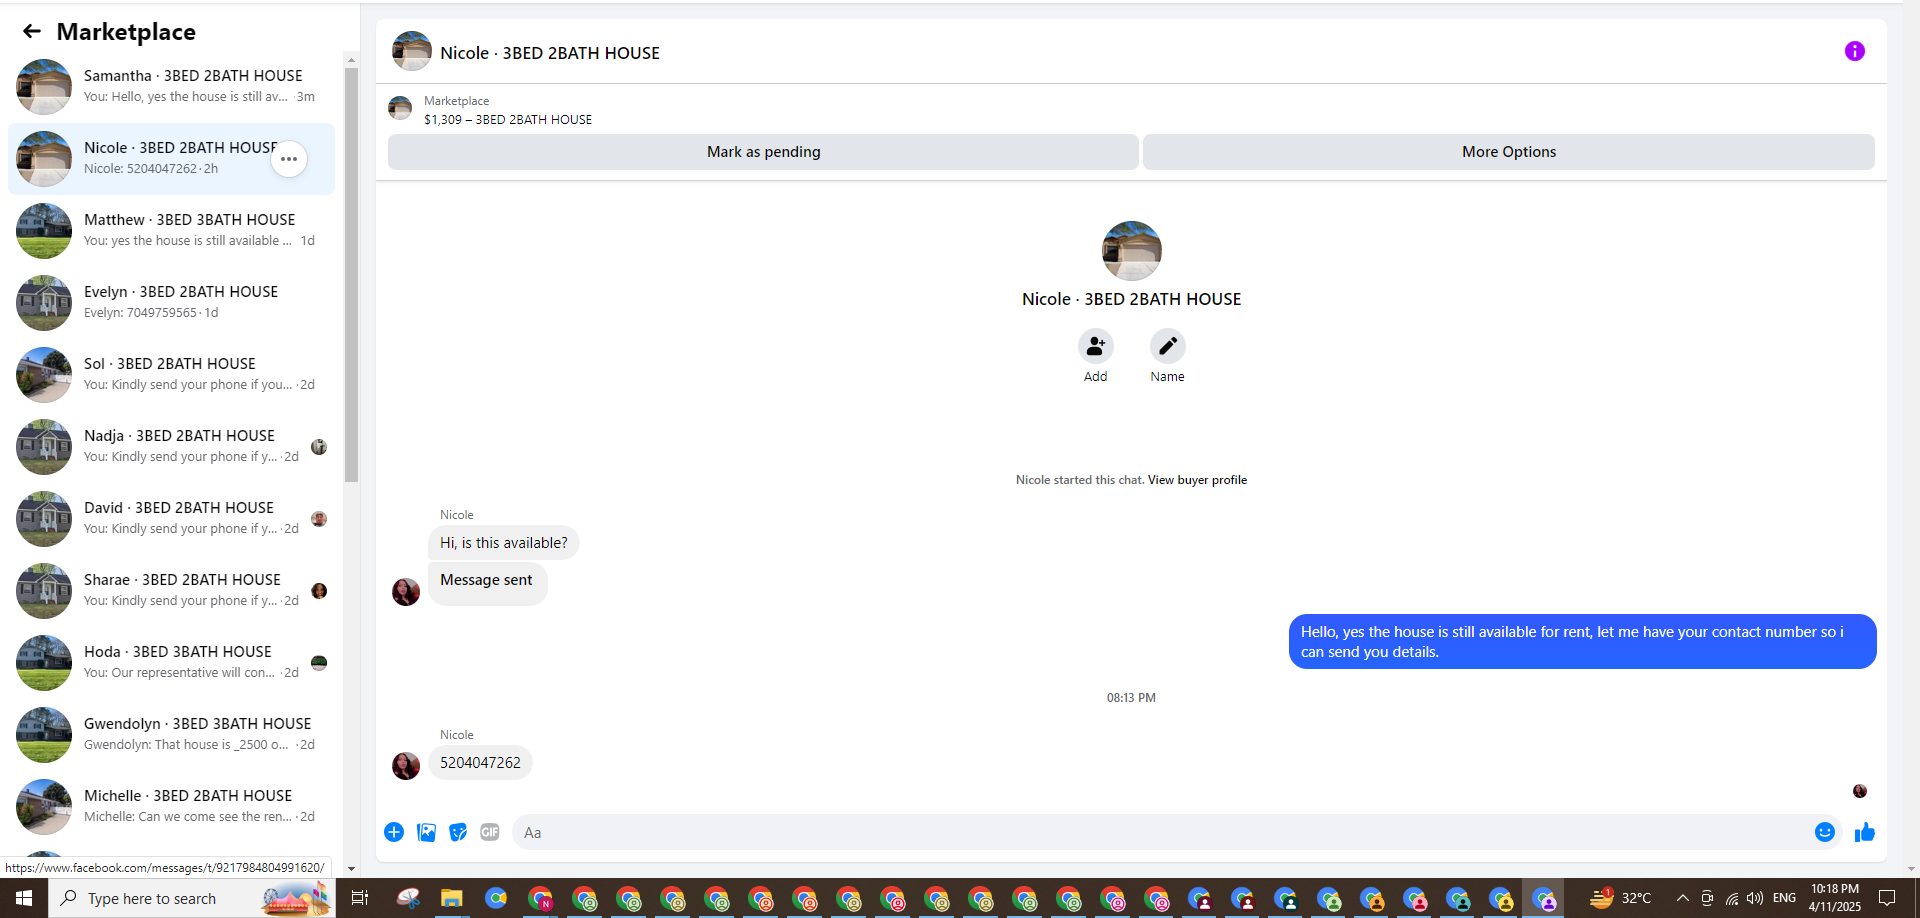This screenshot has width=1920, height=918.
Task: Click Nicole's avatar beside the 5204047262 message
Action: (x=406, y=766)
